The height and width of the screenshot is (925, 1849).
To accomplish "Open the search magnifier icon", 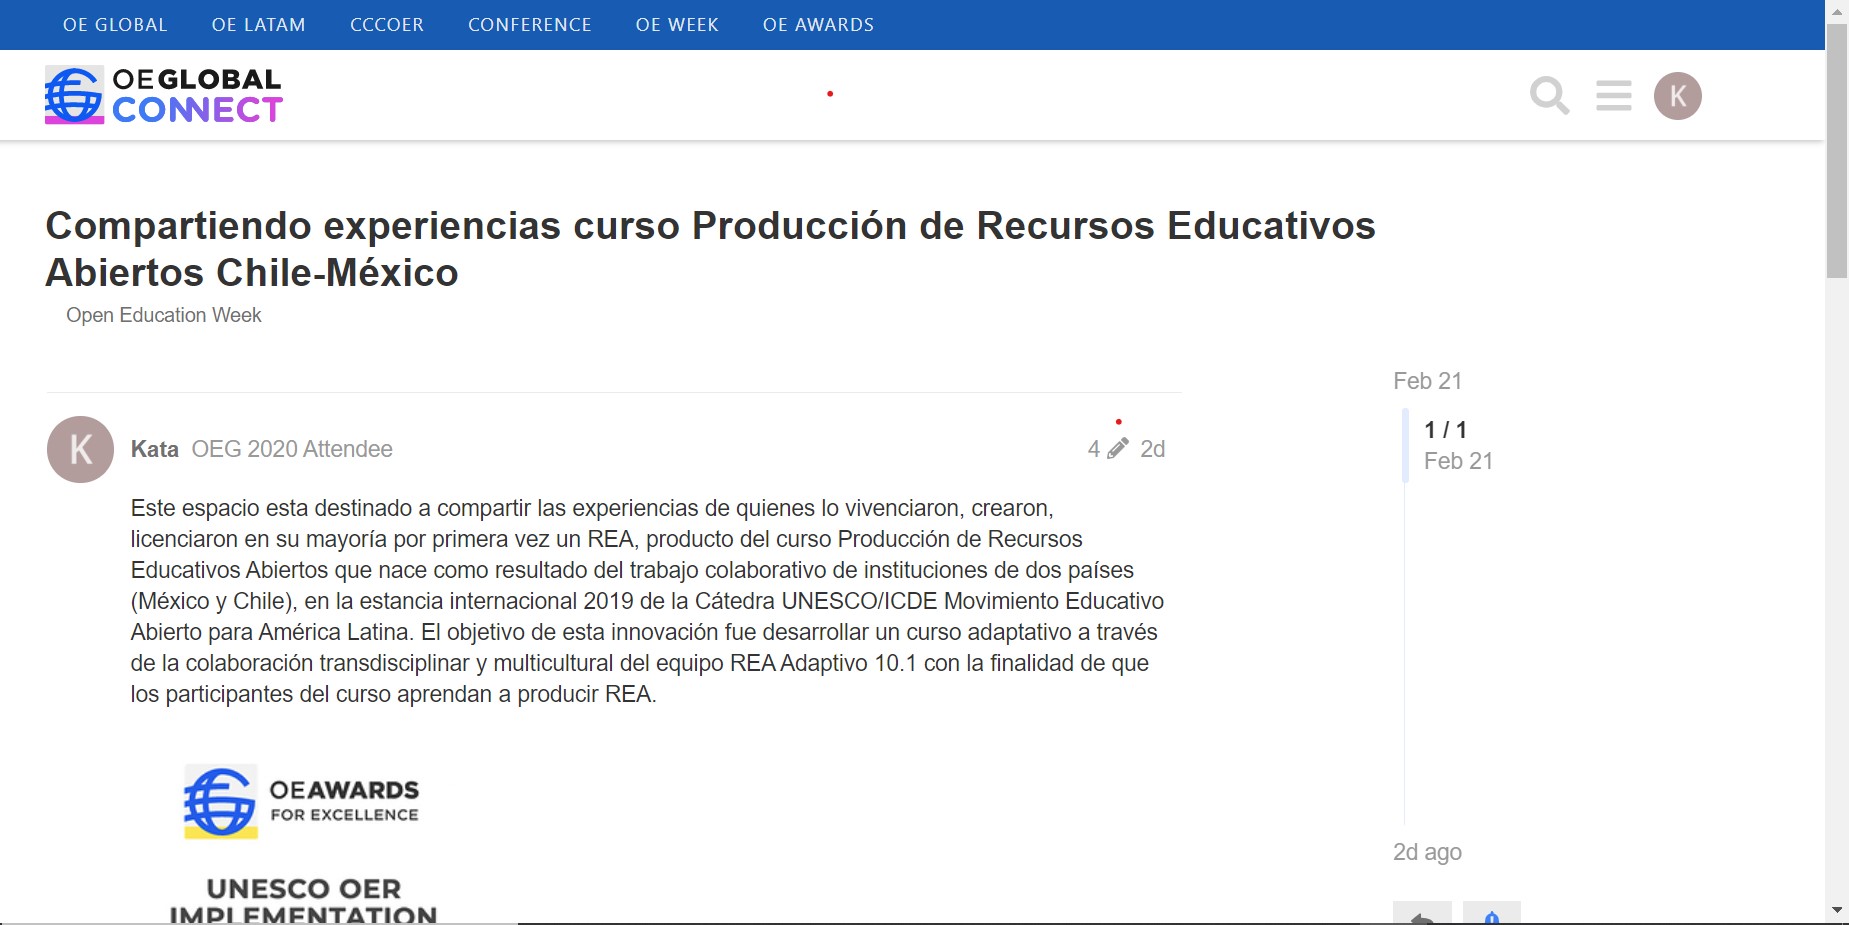I will pos(1549,96).
